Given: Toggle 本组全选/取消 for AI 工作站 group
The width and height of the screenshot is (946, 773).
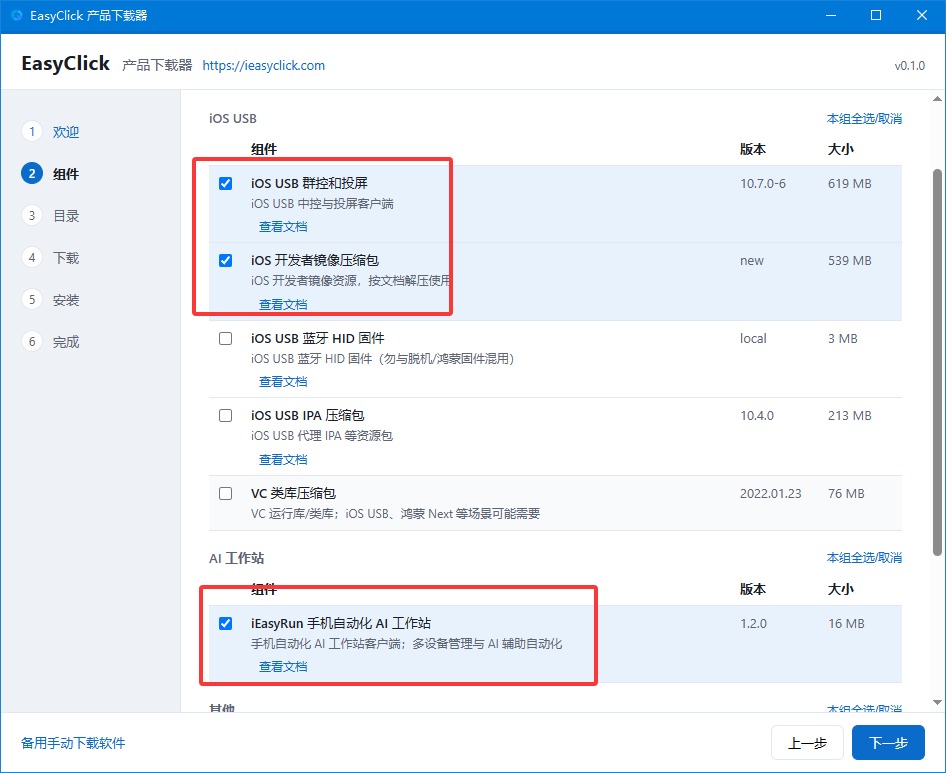Looking at the screenshot, I should (864, 558).
